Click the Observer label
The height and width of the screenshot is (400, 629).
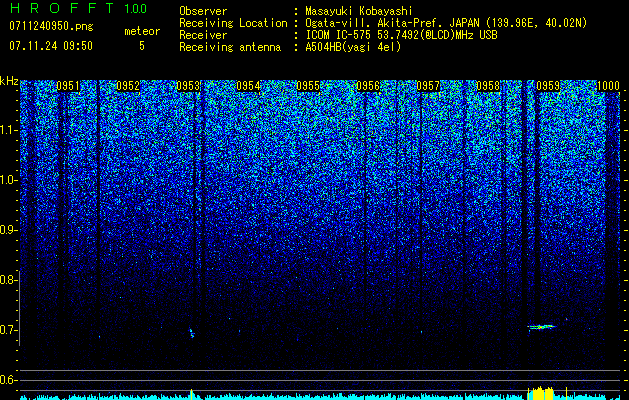point(203,11)
